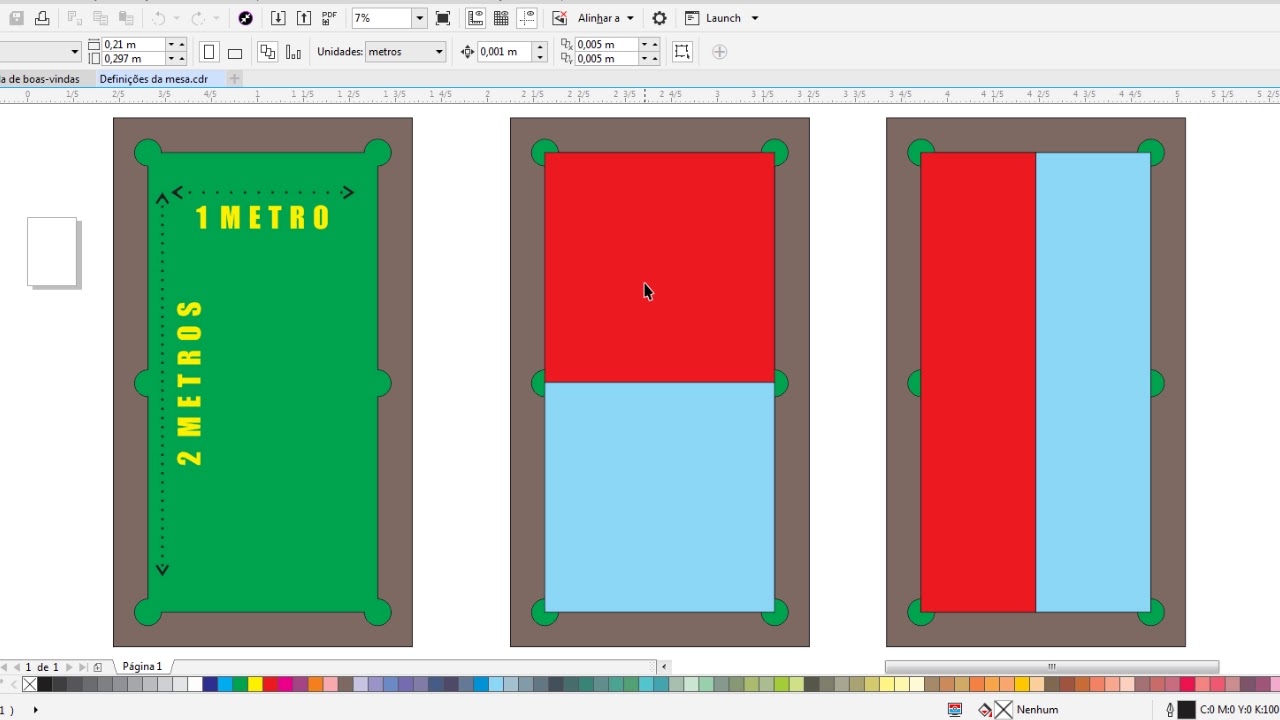This screenshot has height=720, width=1280.
Task: Click the color proofing icon in status bar
Action: pos(955,710)
